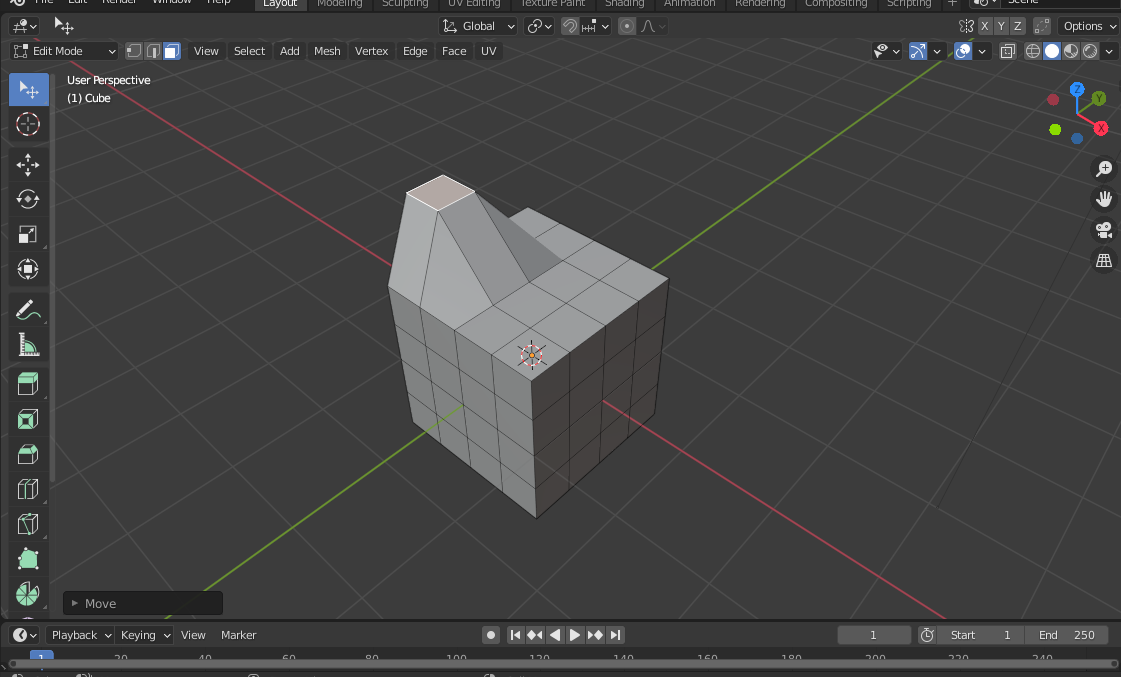This screenshot has width=1121, height=677.
Task: Click the Z axis on navigation gizmo
Action: [1077, 89]
